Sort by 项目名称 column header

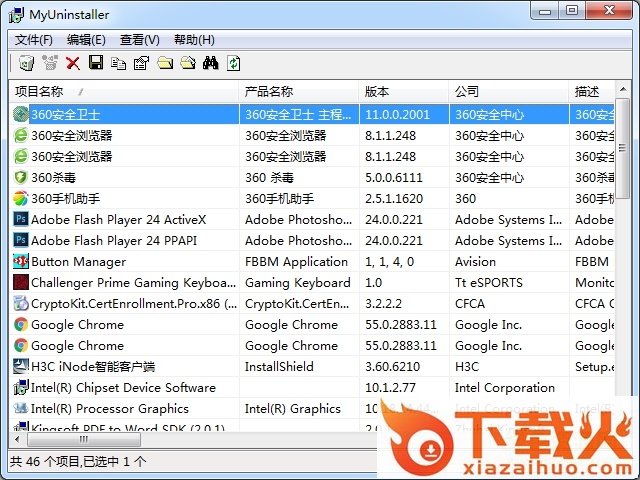pyautogui.click(x=124, y=92)
